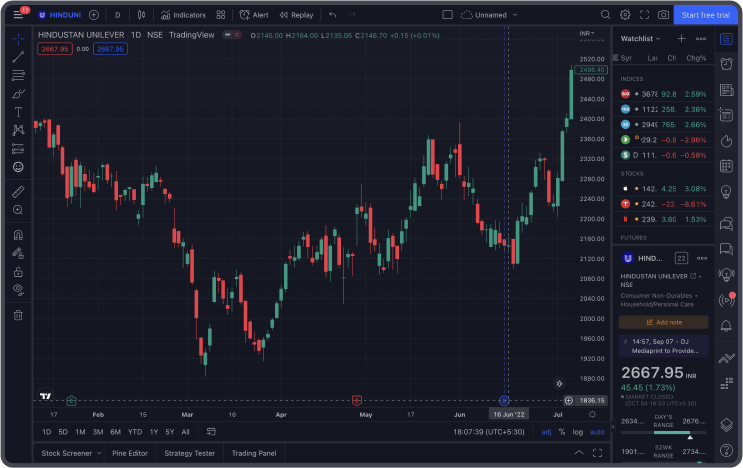The width and height of the screenshot is (743, 468).
Task: Open the Watchlist dropdown menu
Action: click(640, 38)
